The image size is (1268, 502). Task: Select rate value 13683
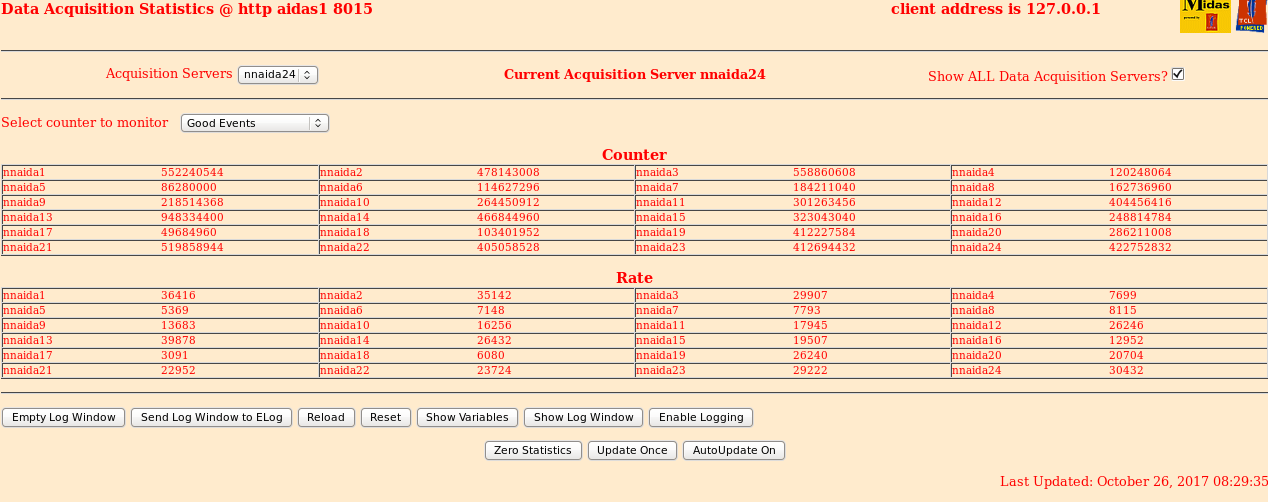tap(178, 325)
